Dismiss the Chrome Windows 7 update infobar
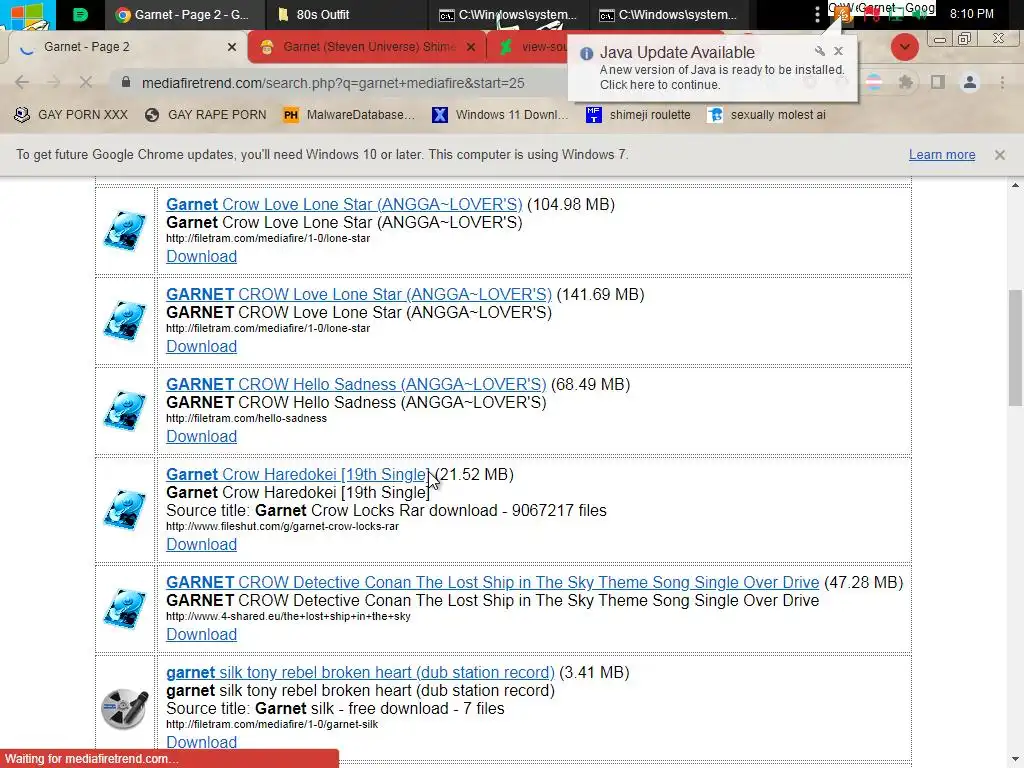The width and height of the screenshot is (1024, 768). [999, 155]
